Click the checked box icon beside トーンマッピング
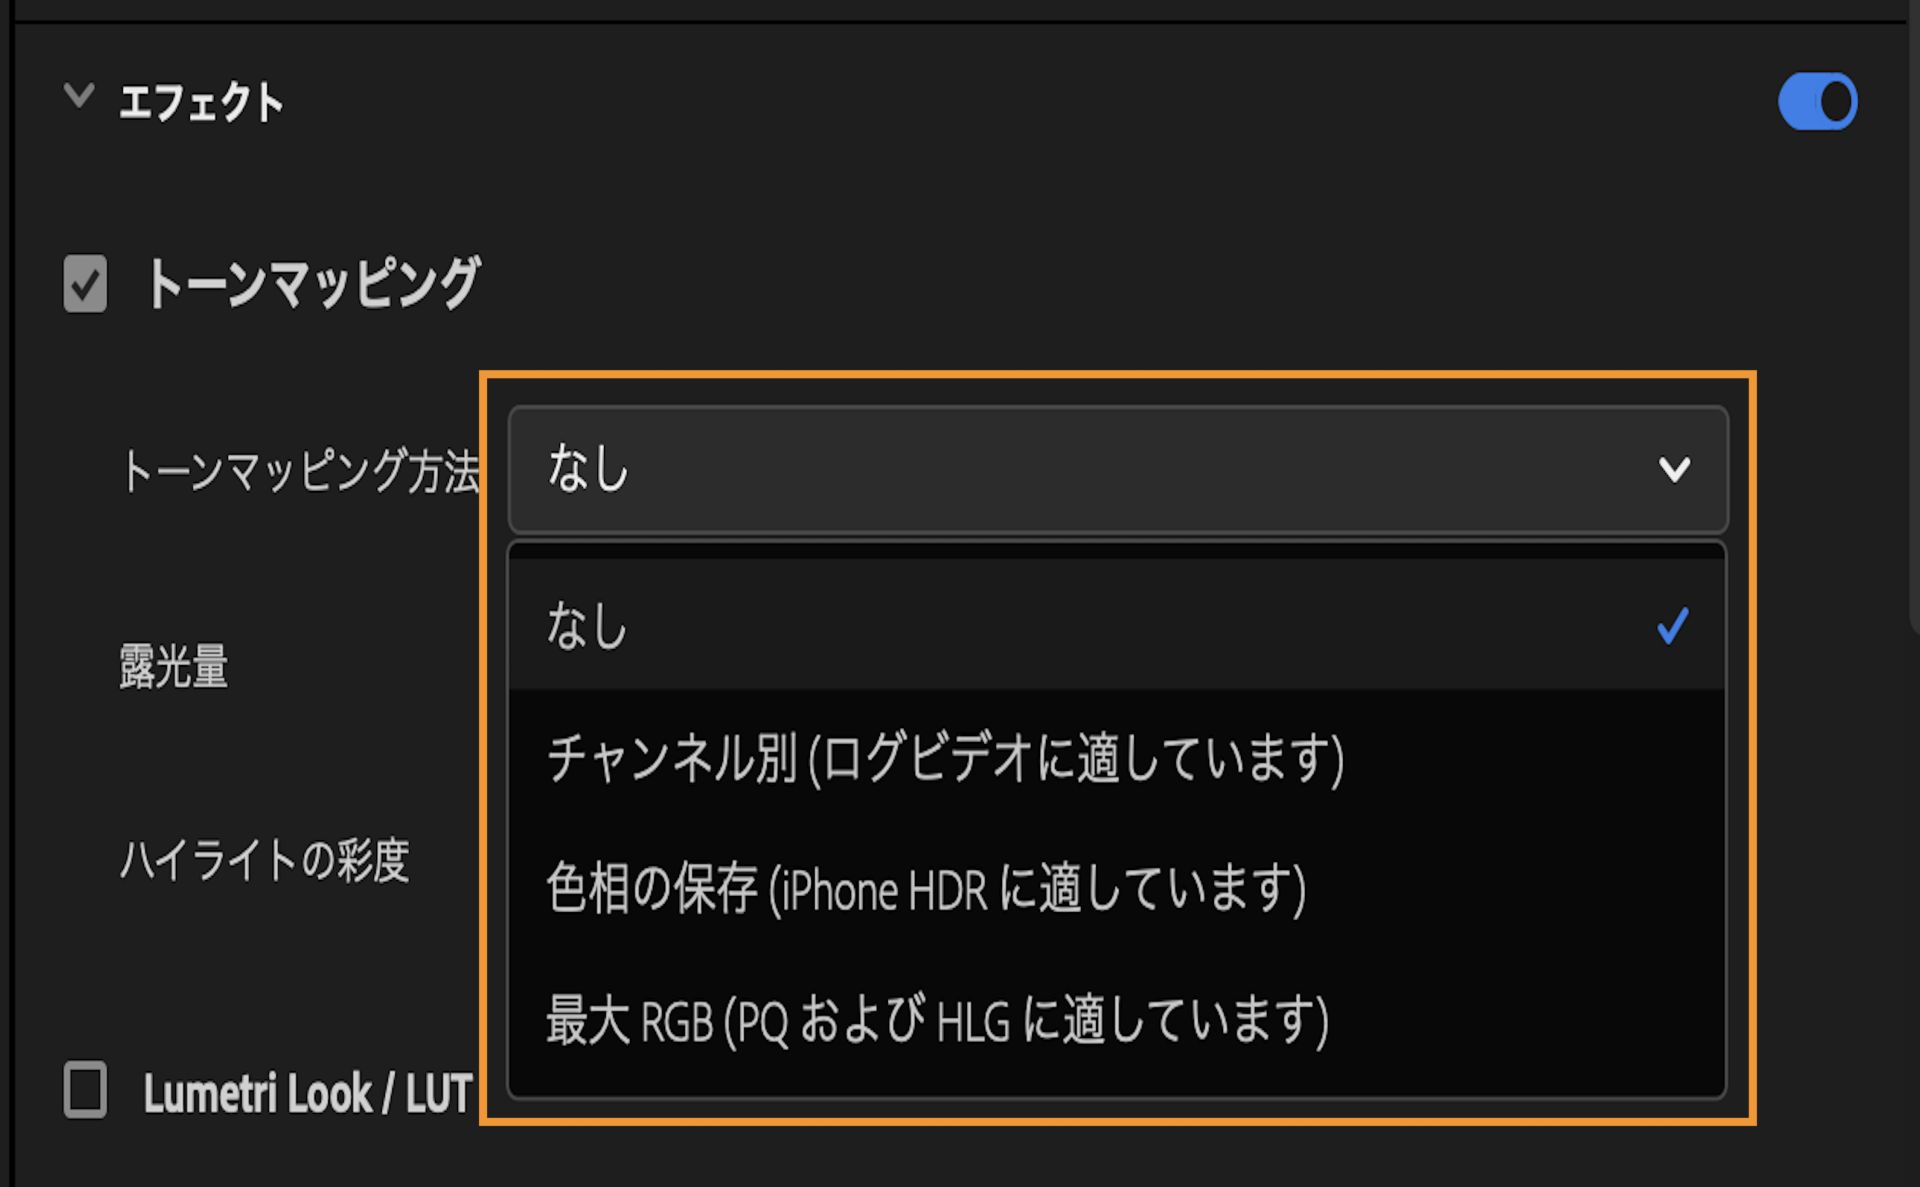 click(x=84, y=283)
